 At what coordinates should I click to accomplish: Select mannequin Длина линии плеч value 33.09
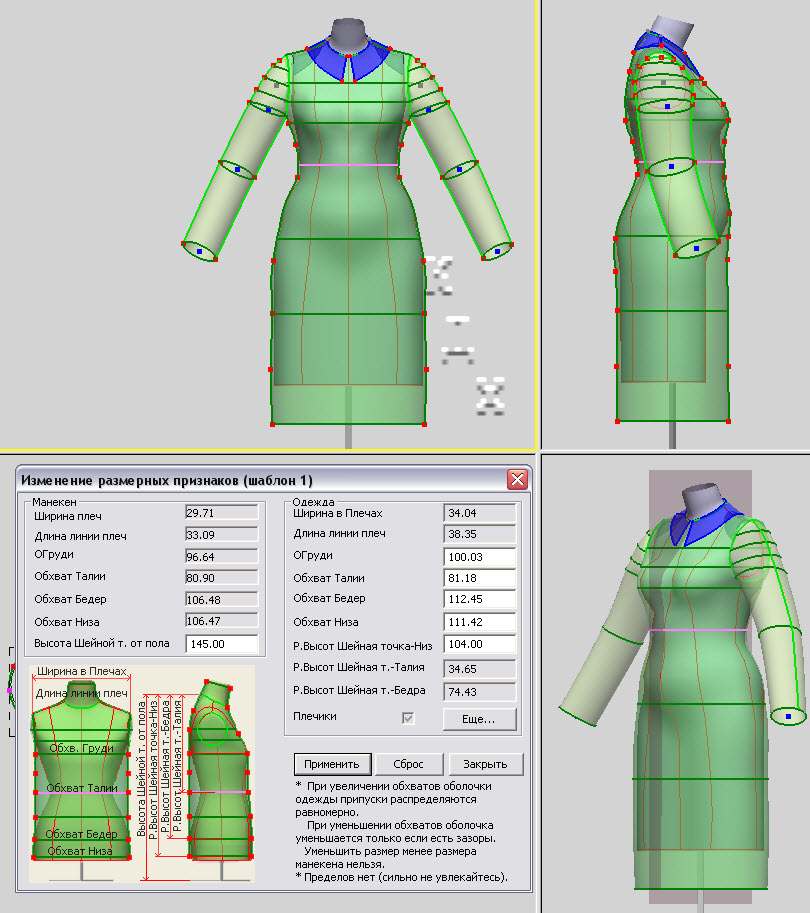click(x=221, y=535)
